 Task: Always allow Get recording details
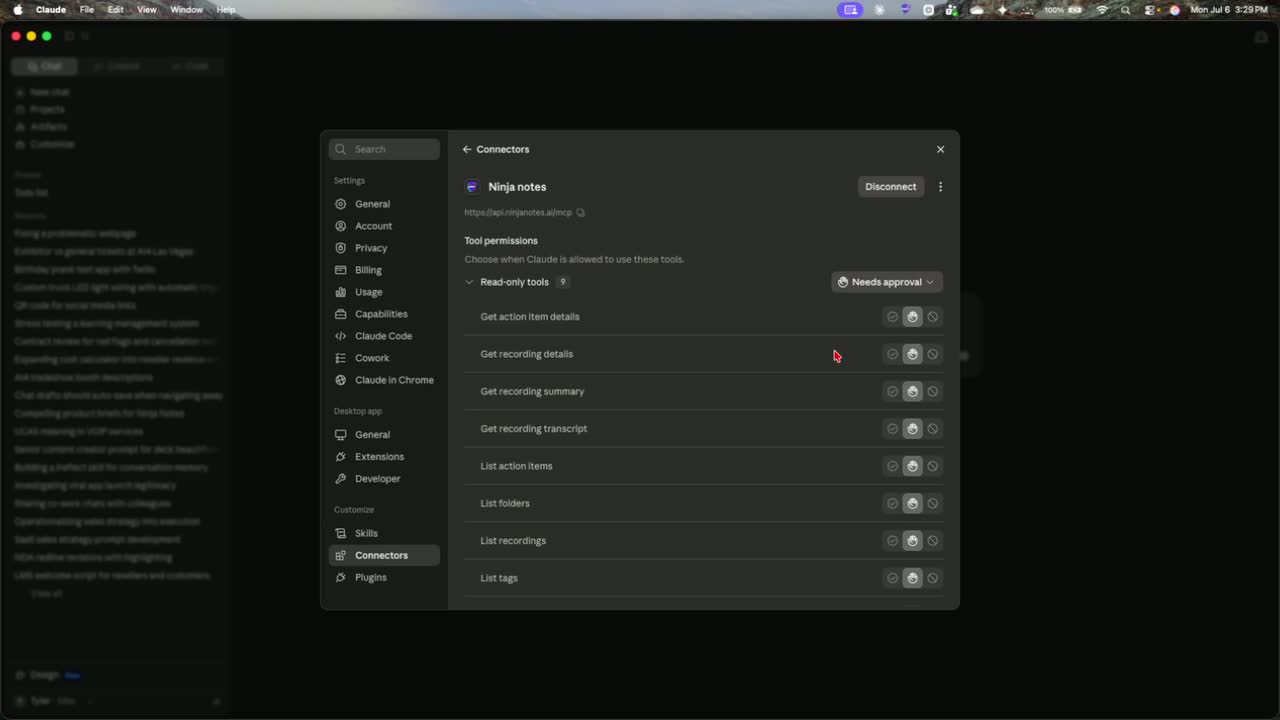pos(892,354)
